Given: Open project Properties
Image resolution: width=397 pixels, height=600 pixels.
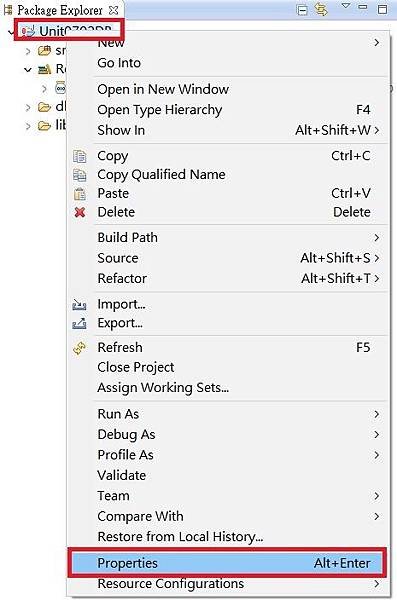Looking at the screenshot, I should (x=227, y=563).
